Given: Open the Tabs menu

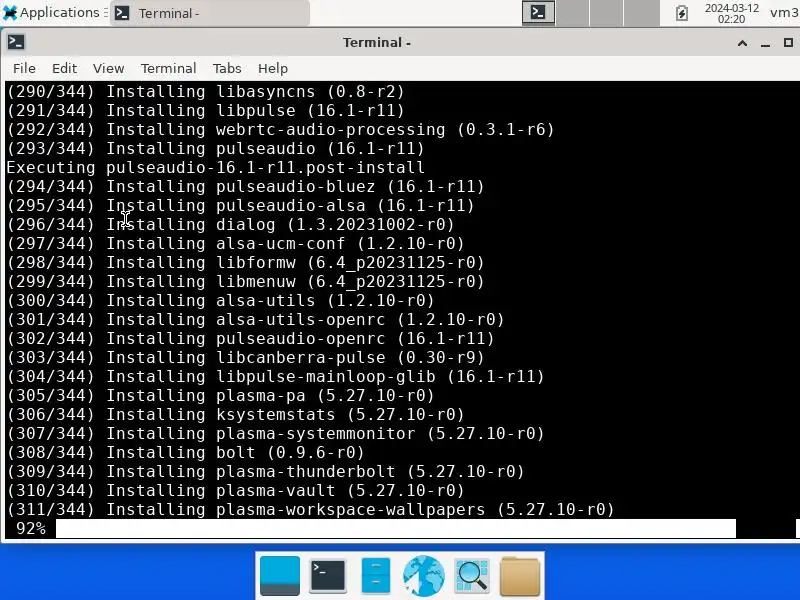Looking at the screenshot, I should tap(227, 68).
